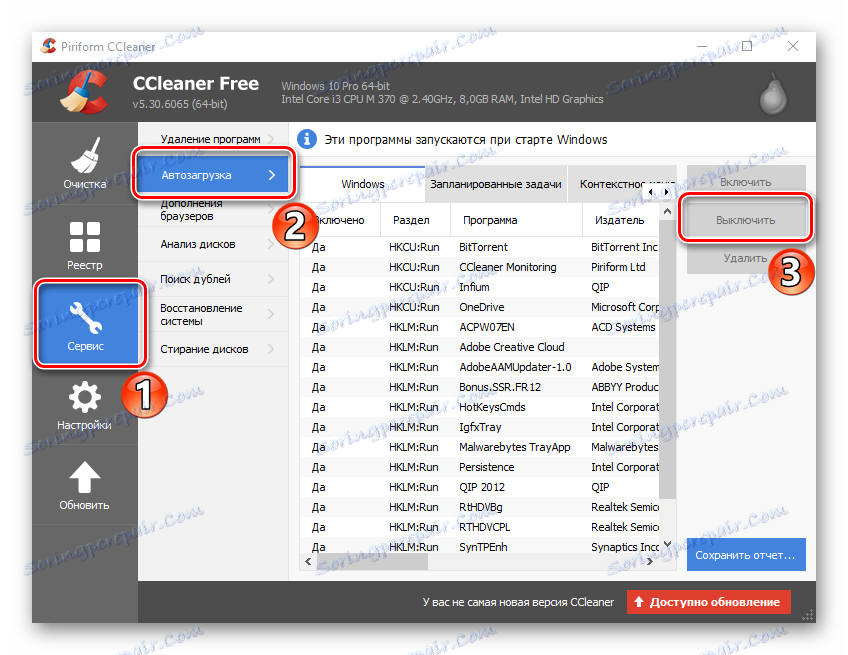This screenshot has width=848, height=655.
Task: Click the Выключить button
Action: click(746, 220)
